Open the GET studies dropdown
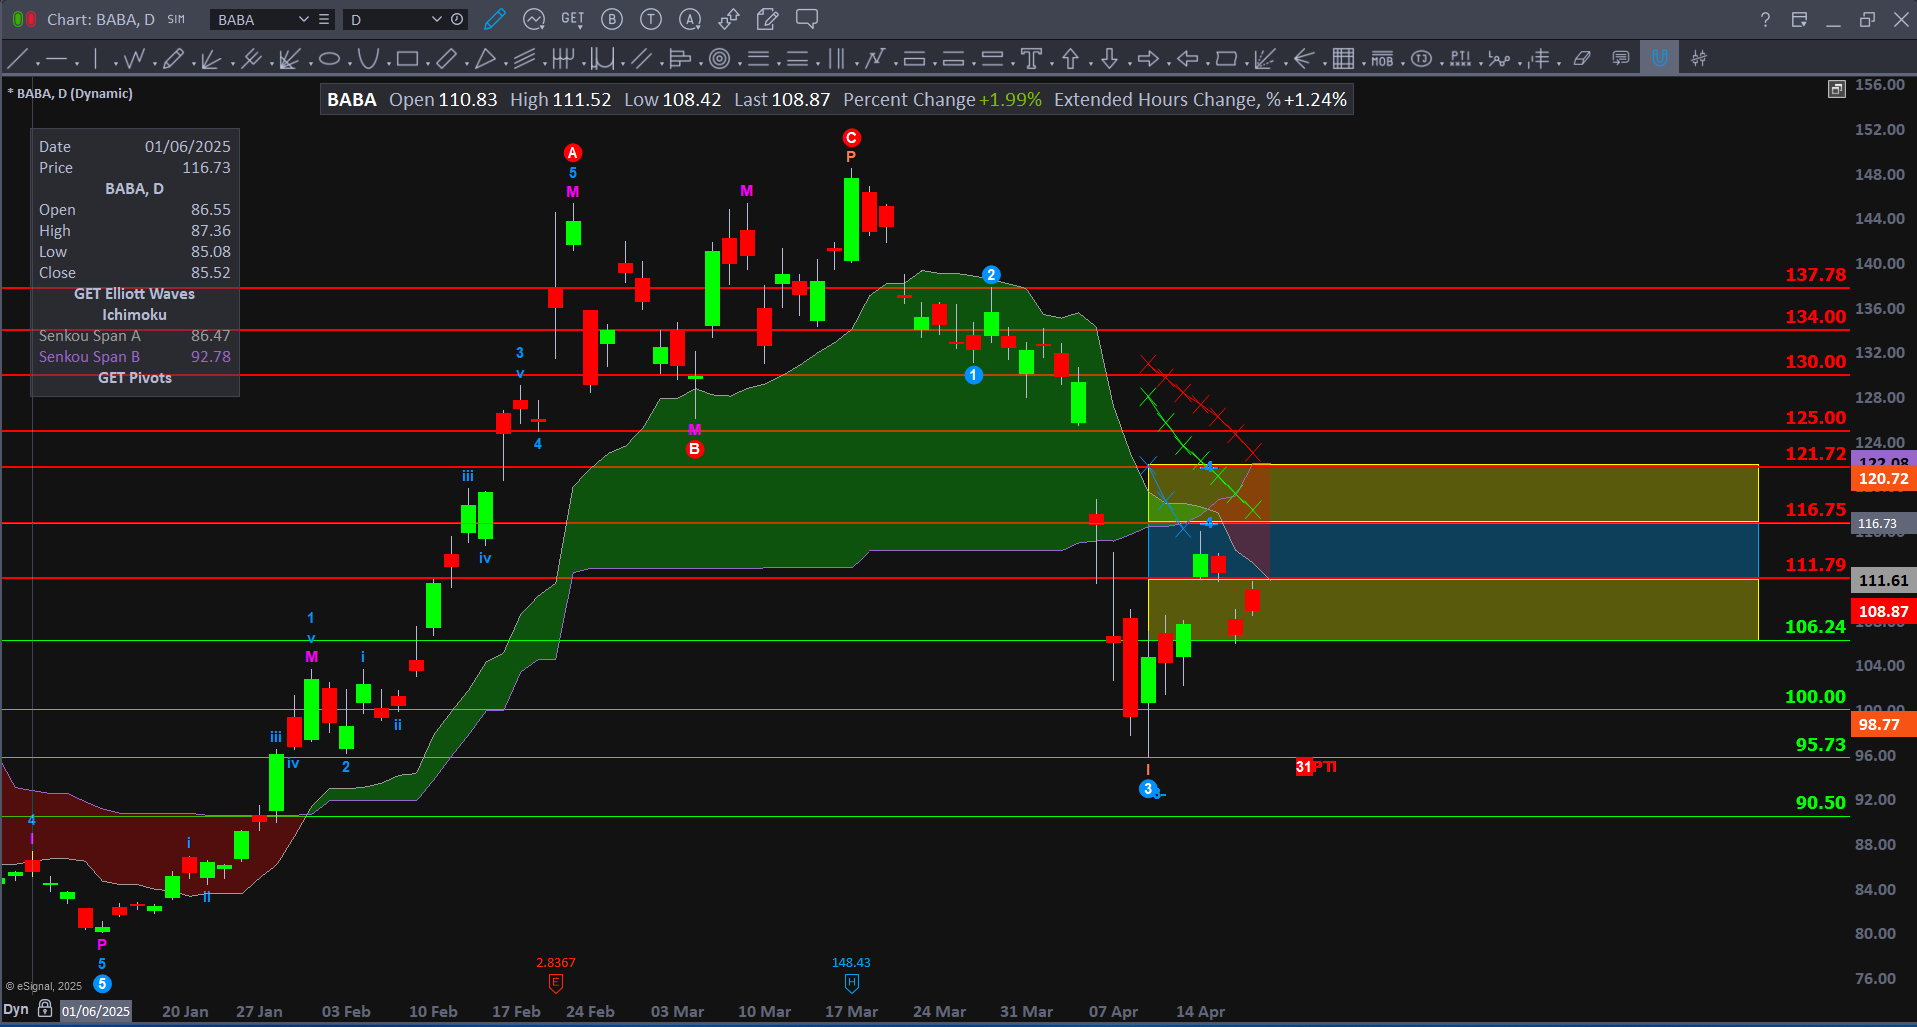The image size is (1917, 1027). point(572,19)
